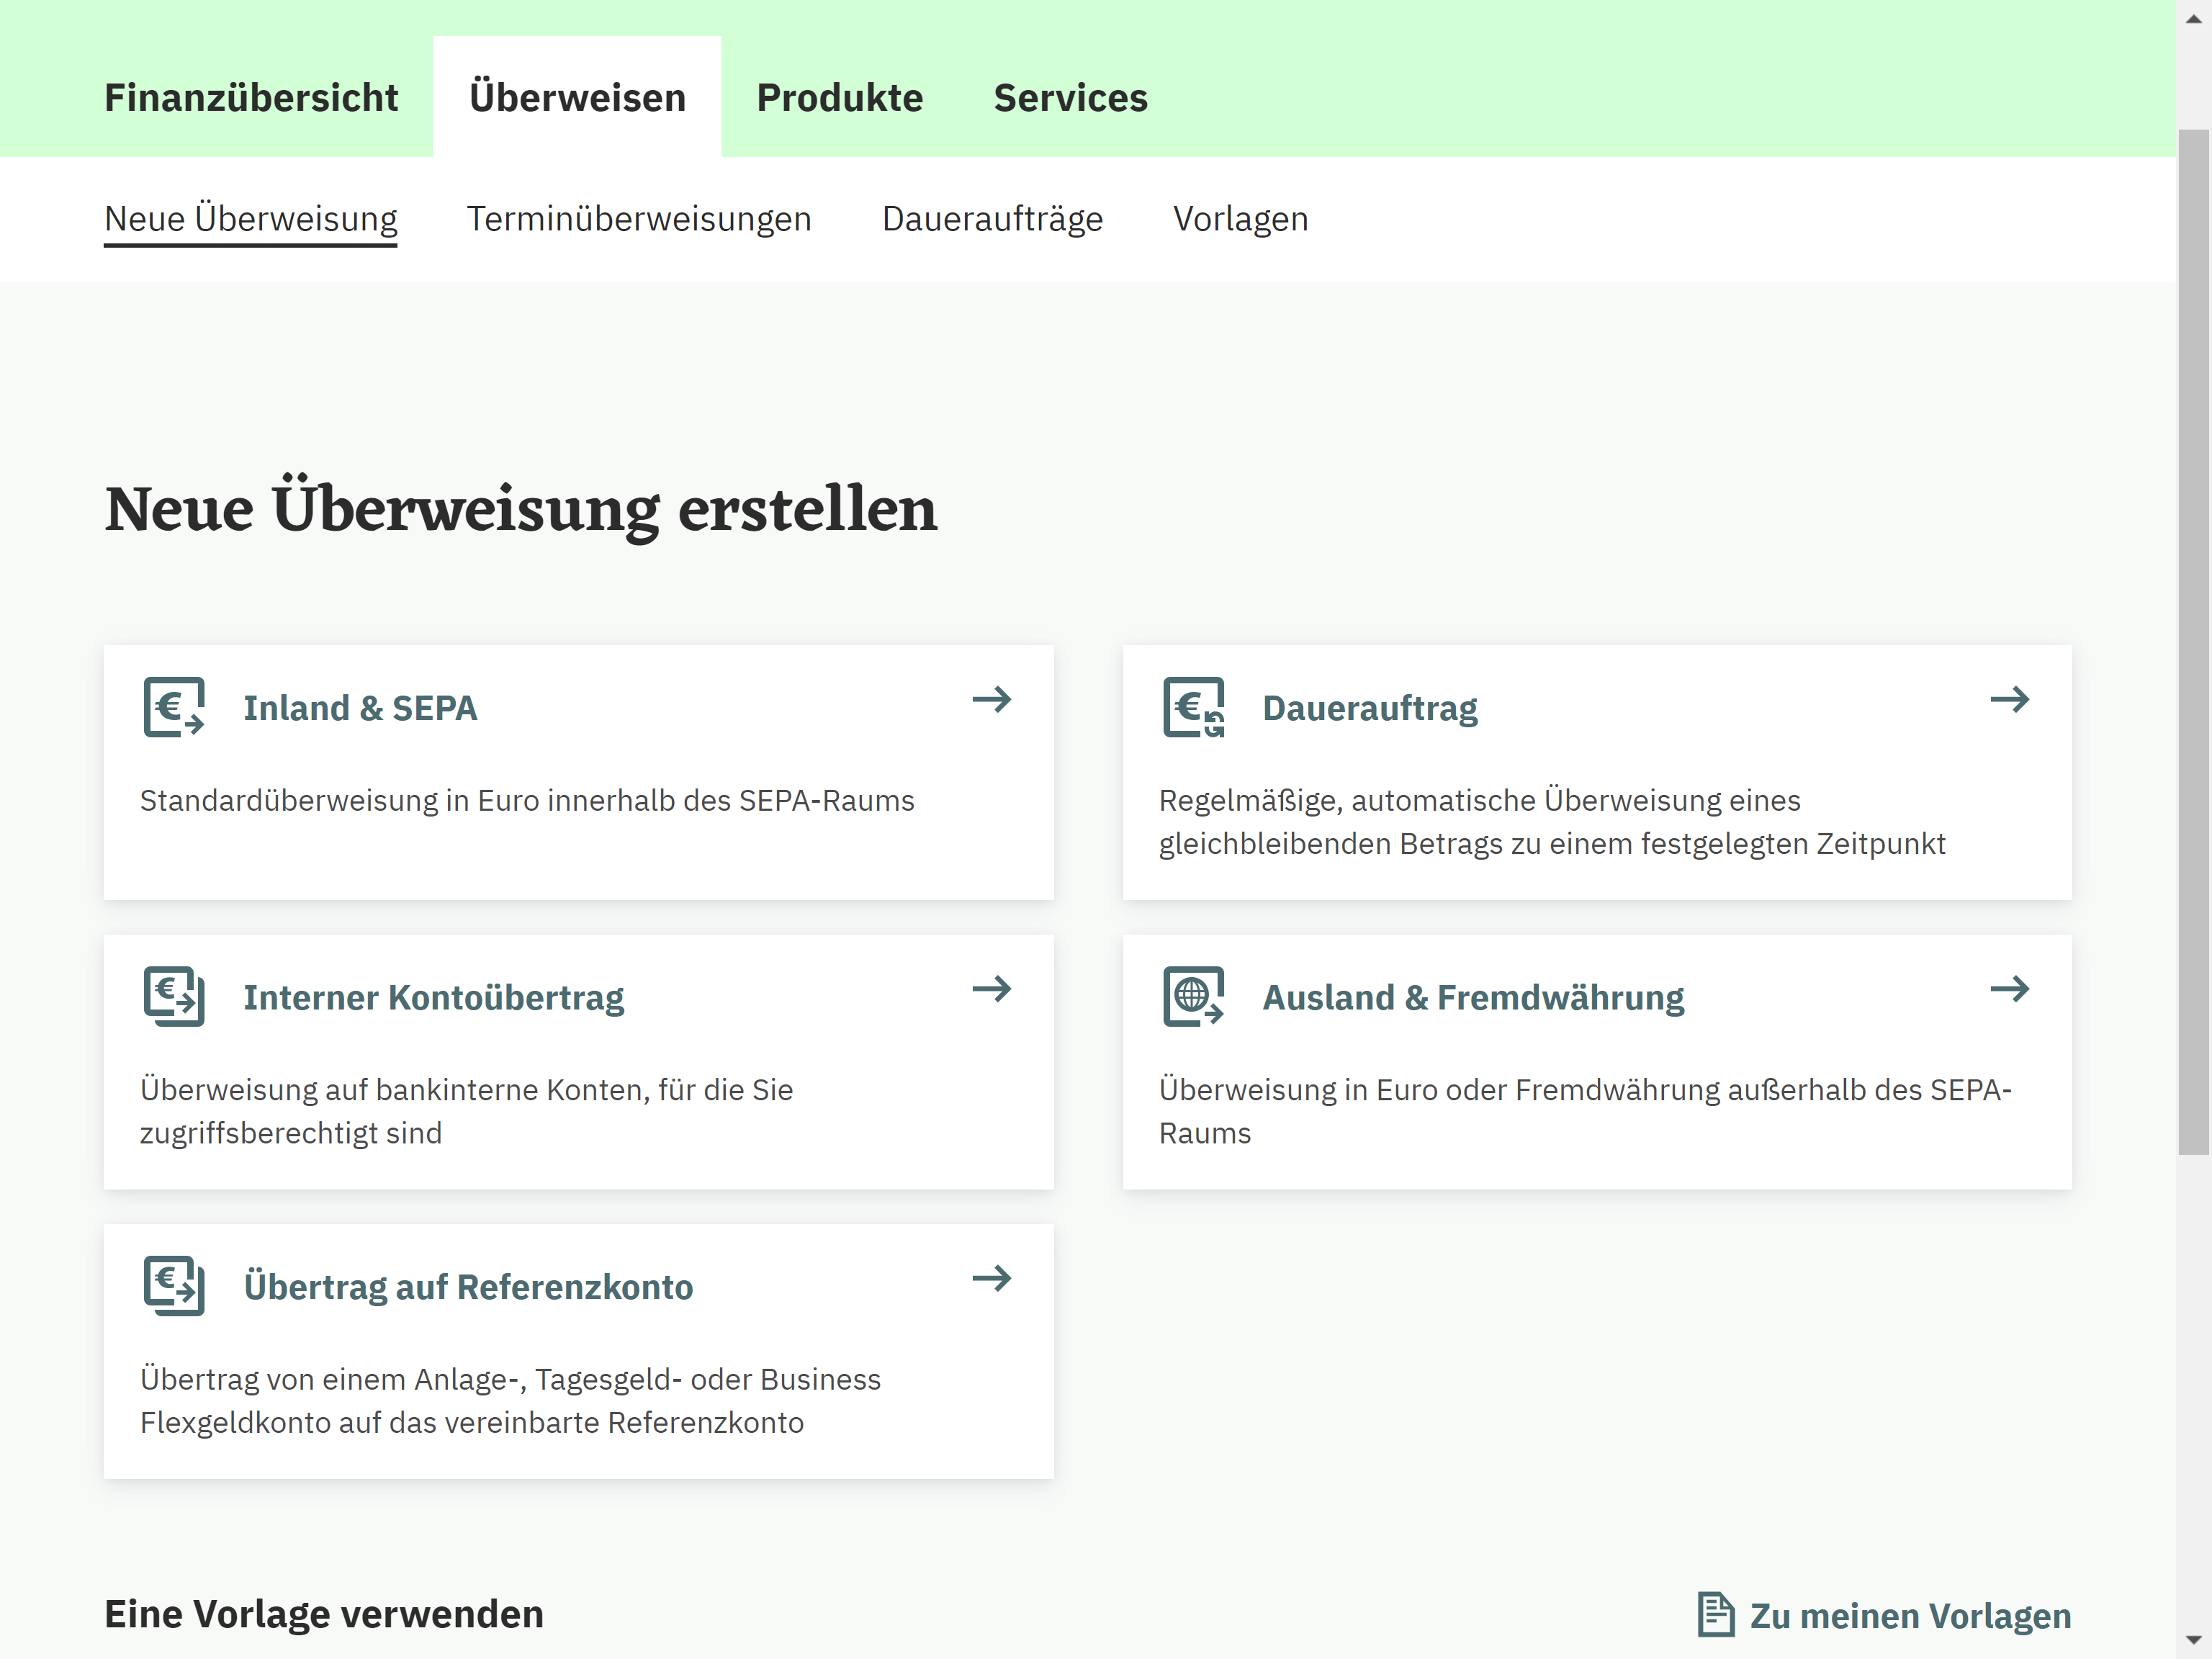
Task: Click the scrollbar down arrow
Action: pos(2194,1641)
